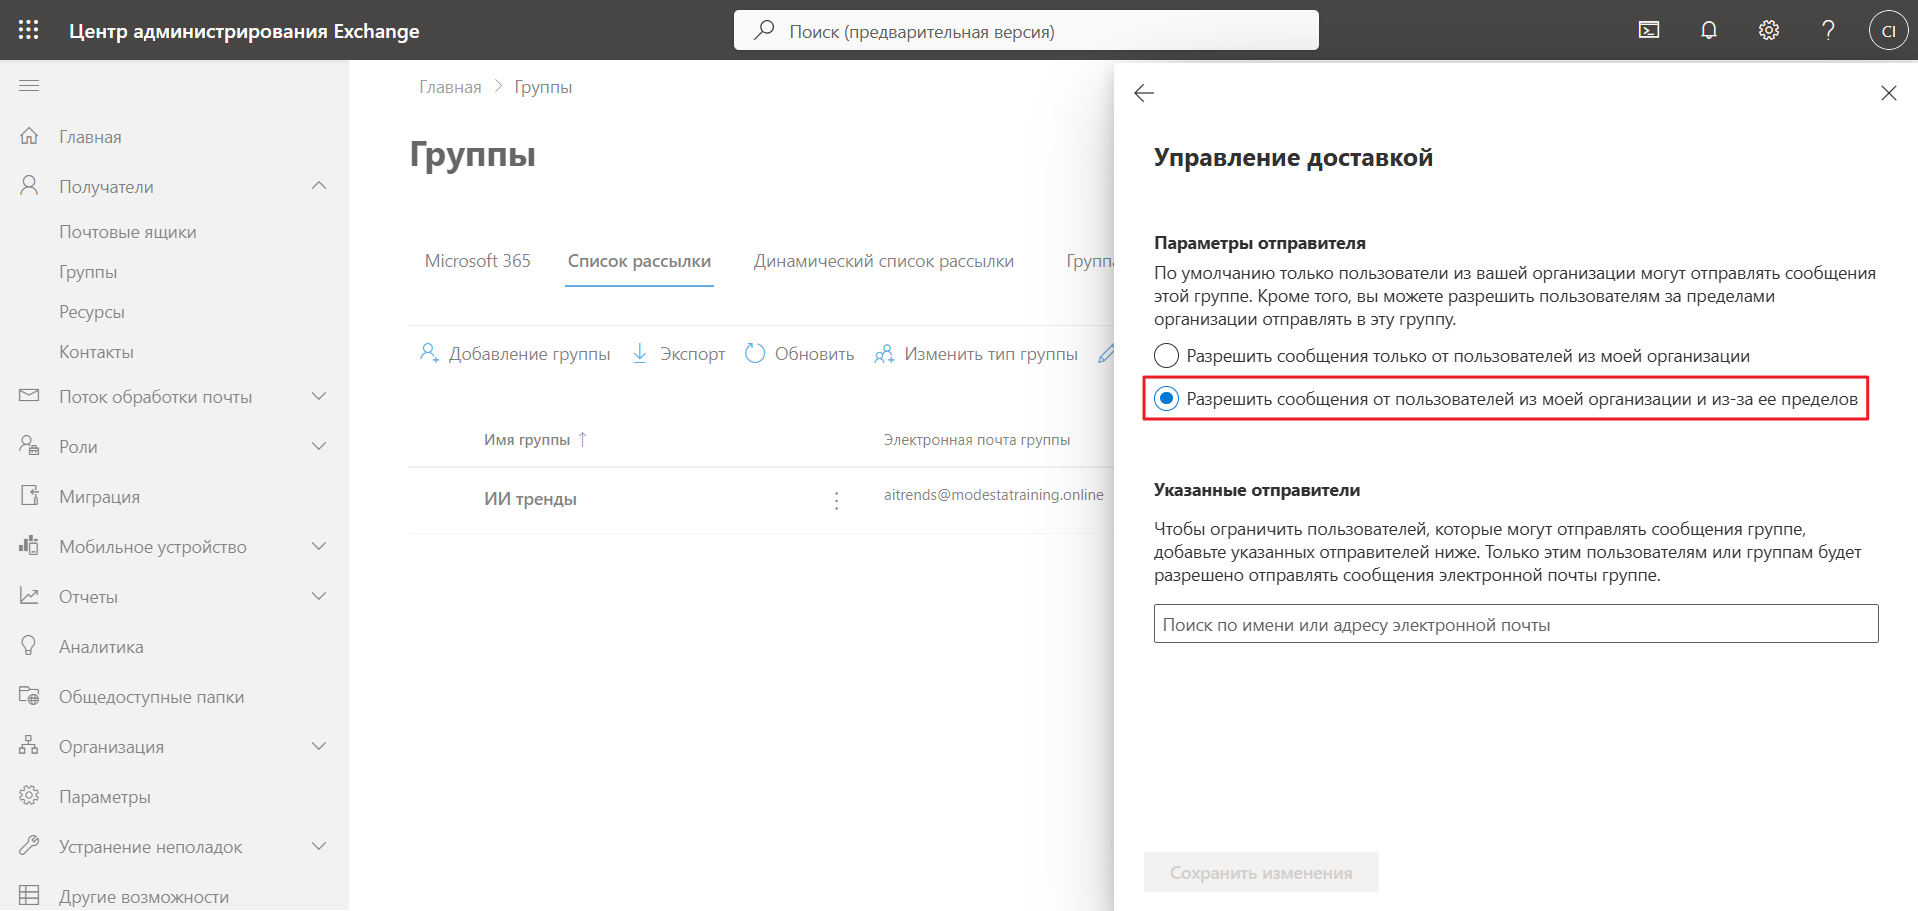Viewport: 1918px width, 911px height.
Task: Click the Organization hierarchy icon
Action: click(29, 746)
